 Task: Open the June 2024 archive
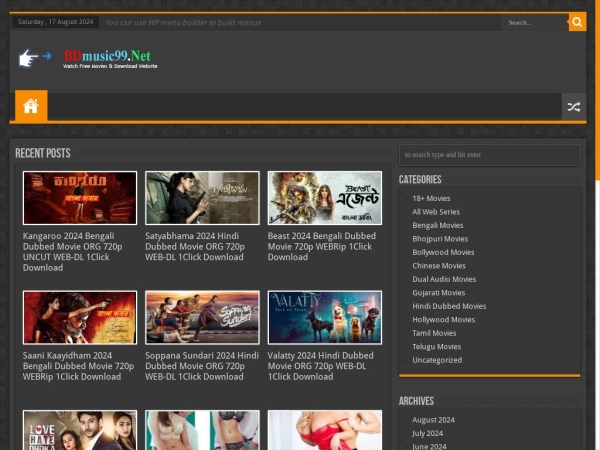pos(429,446)
